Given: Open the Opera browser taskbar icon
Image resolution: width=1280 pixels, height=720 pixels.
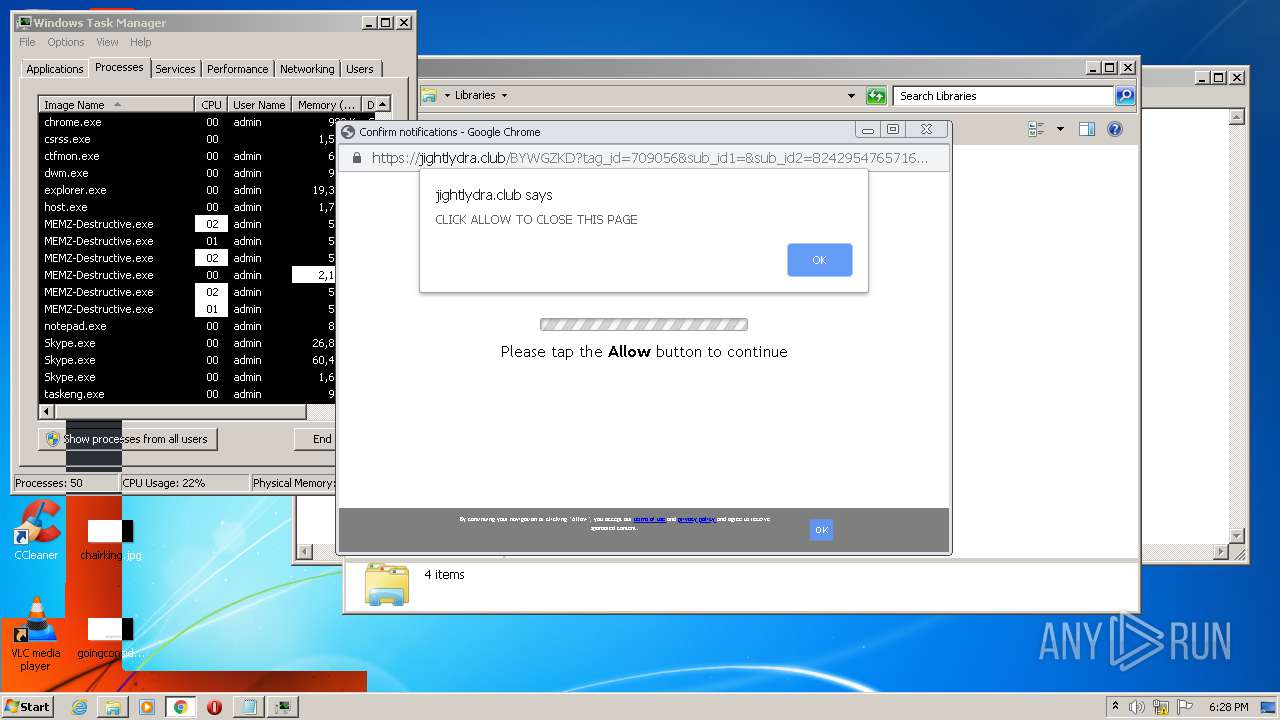Looking at the screenshot, I should pyautogui.click(x=214, y=707).
